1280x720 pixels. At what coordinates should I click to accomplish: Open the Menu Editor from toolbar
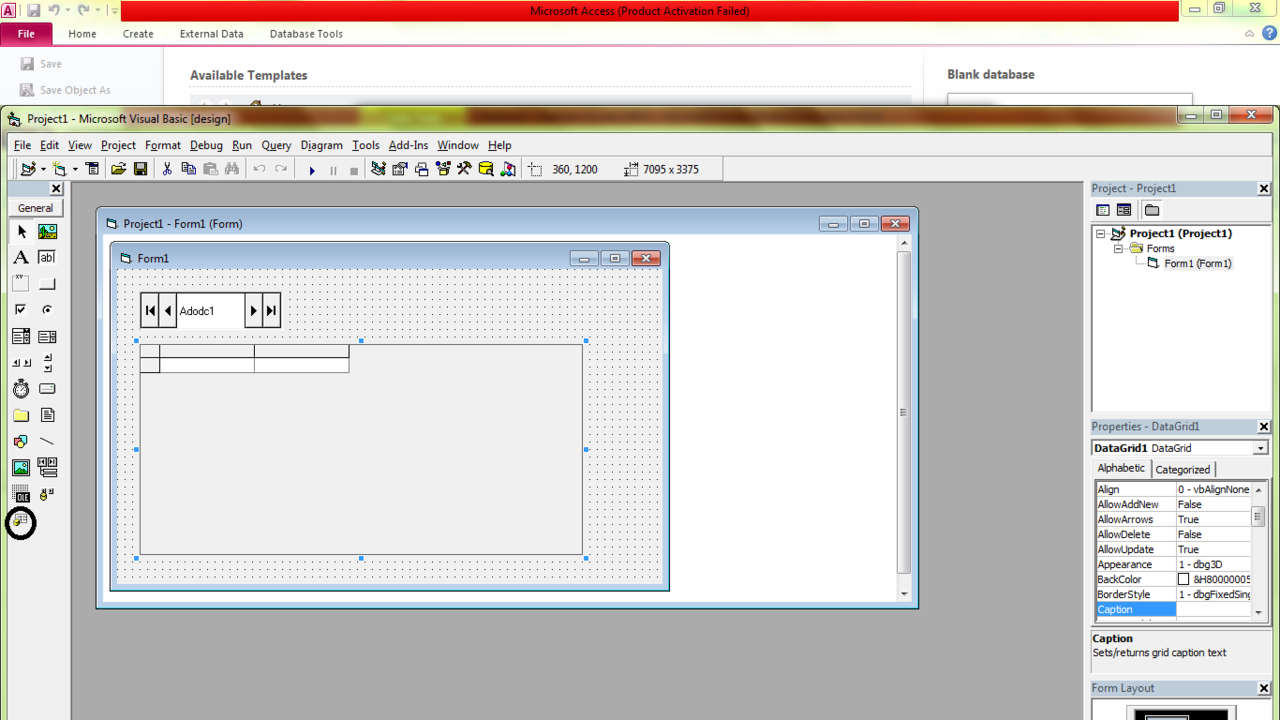coord(93,169)
